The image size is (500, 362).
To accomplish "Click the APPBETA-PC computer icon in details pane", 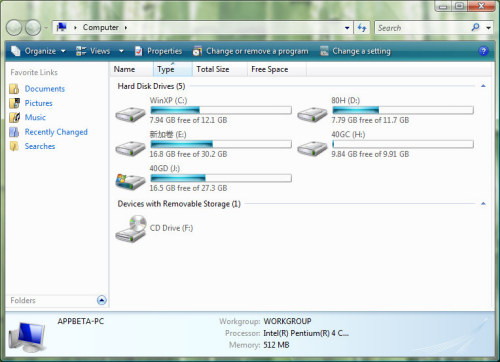I will (x=27, y=337).
